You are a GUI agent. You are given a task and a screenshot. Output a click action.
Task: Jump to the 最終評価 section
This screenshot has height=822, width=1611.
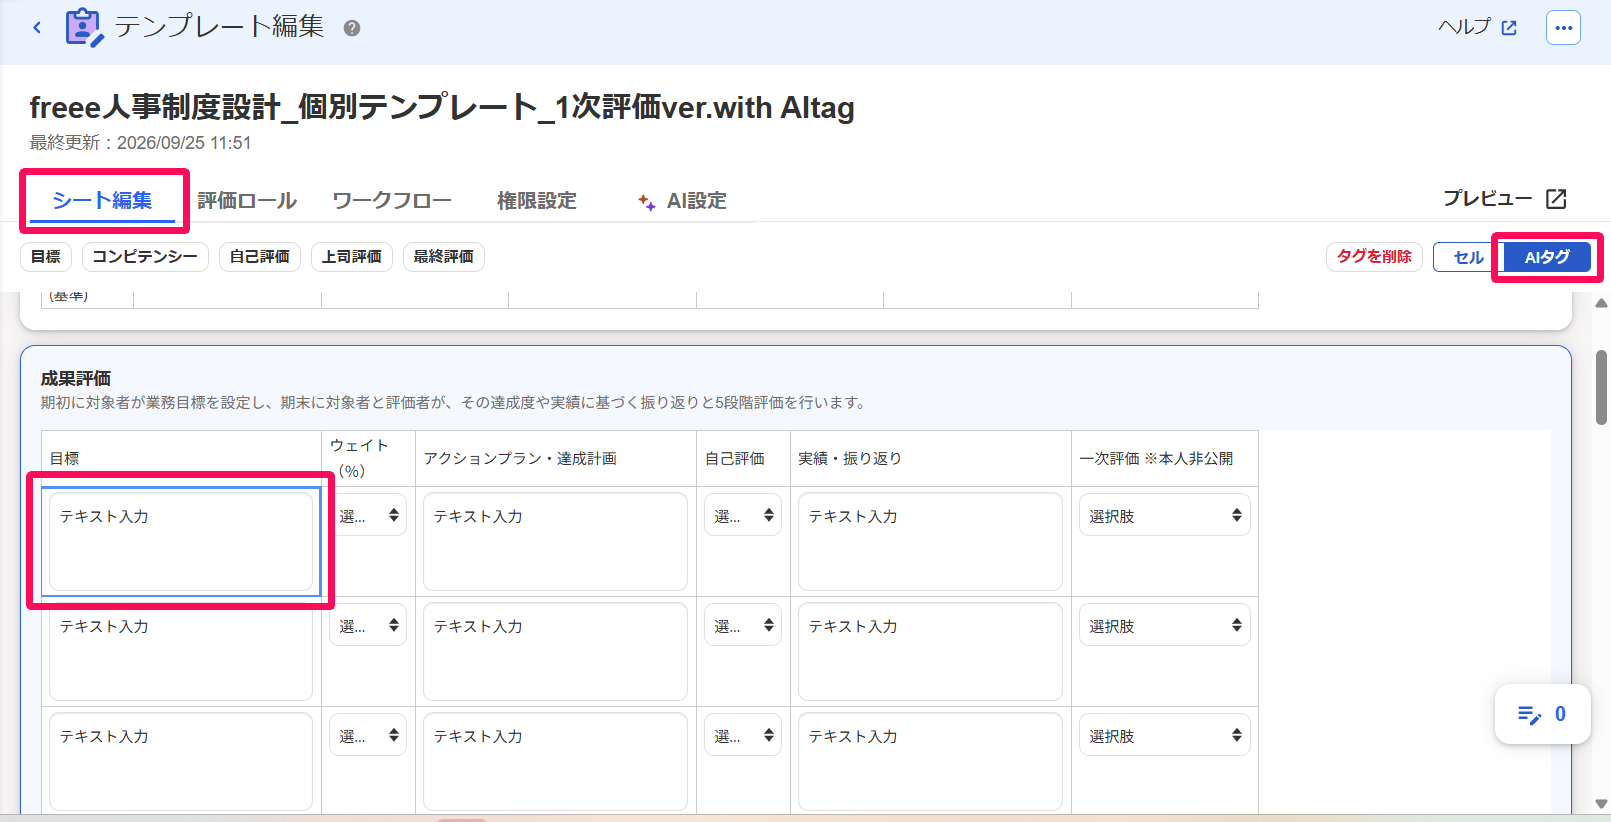(444, 257)
